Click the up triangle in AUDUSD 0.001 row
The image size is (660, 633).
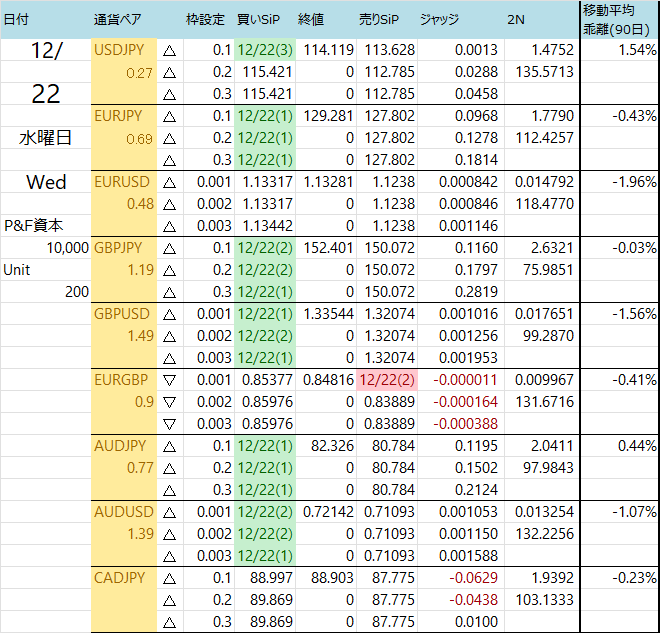(x=169, y=513)
